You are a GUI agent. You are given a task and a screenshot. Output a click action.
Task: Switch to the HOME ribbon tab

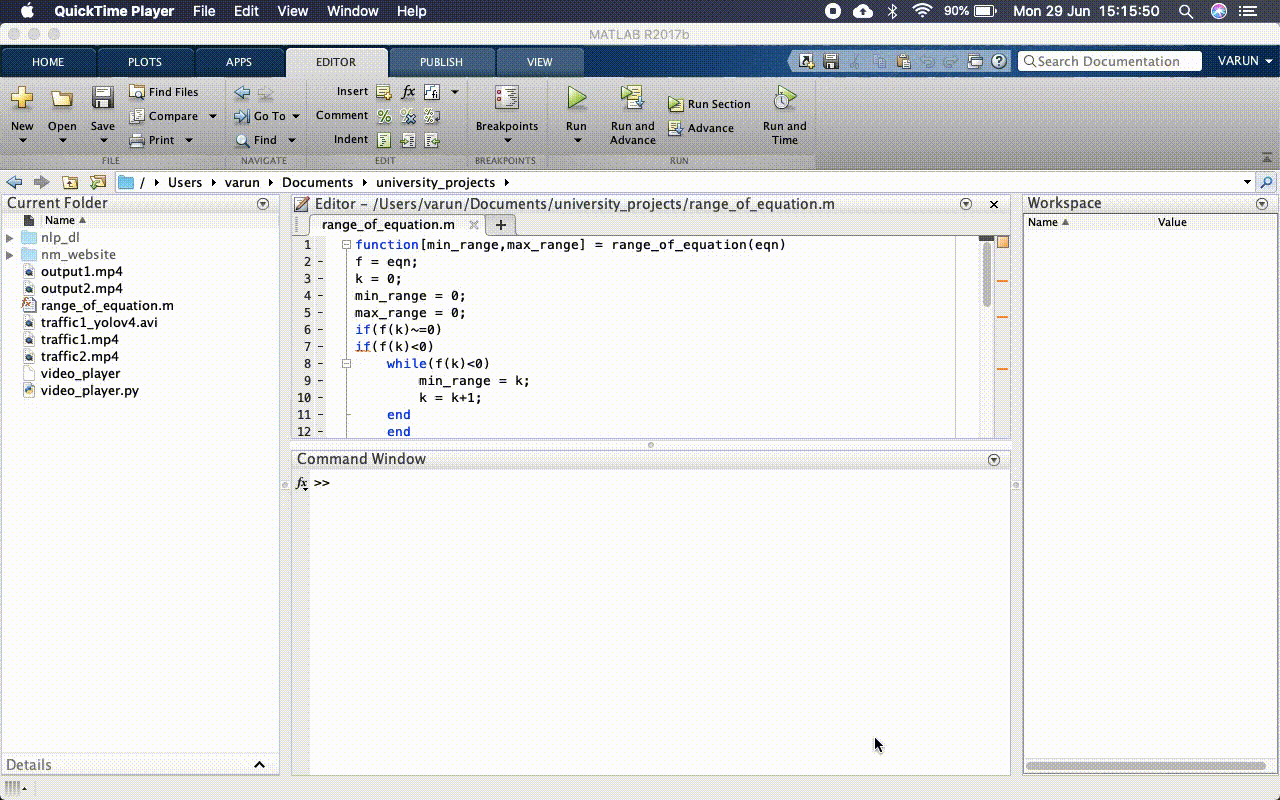click(x=48, y=62)
